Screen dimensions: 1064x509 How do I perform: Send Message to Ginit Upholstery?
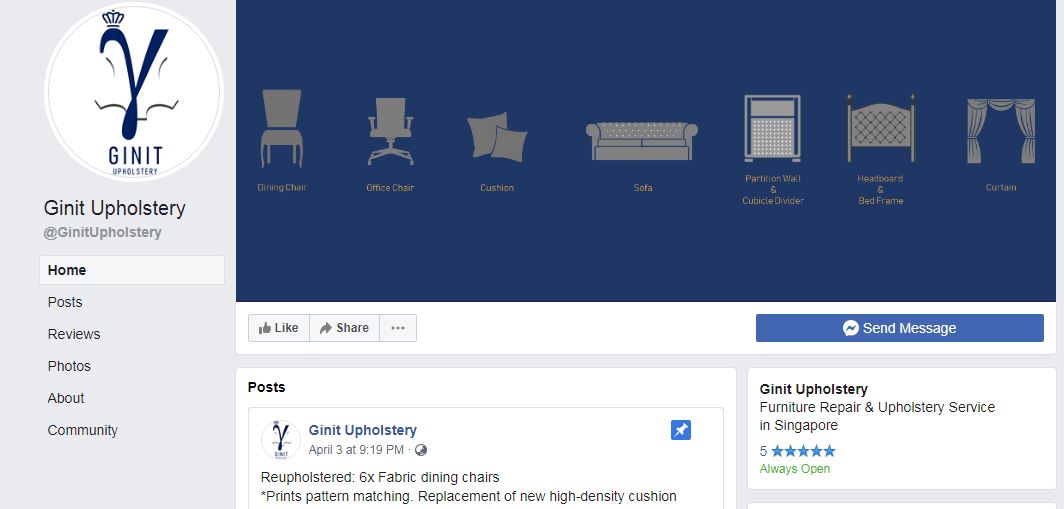click(900, 328)
